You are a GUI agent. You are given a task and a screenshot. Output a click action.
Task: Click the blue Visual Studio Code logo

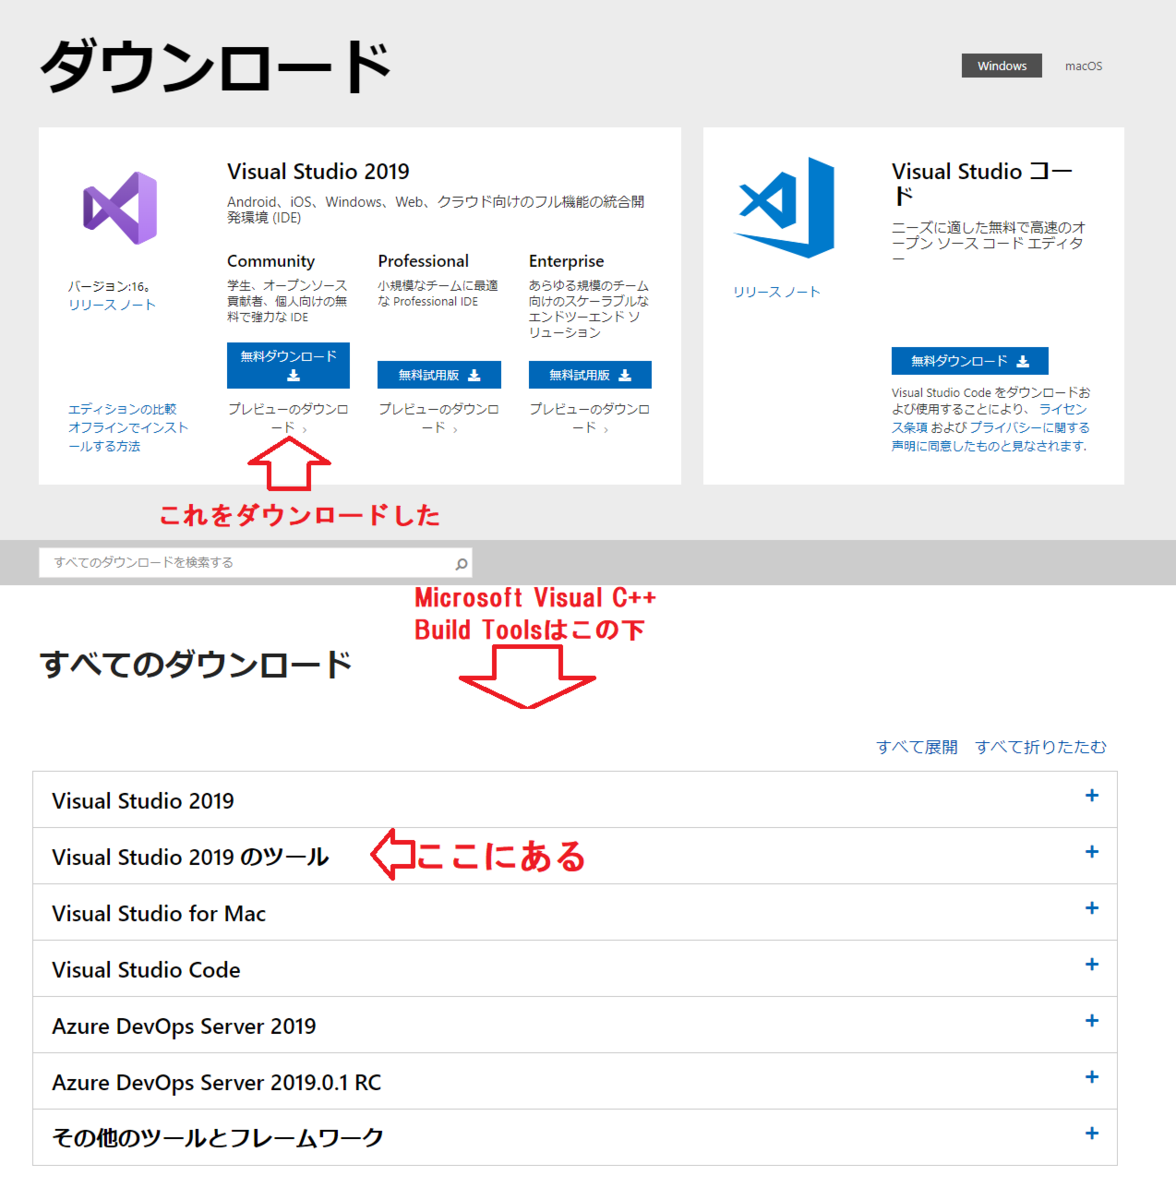(785, 207)
